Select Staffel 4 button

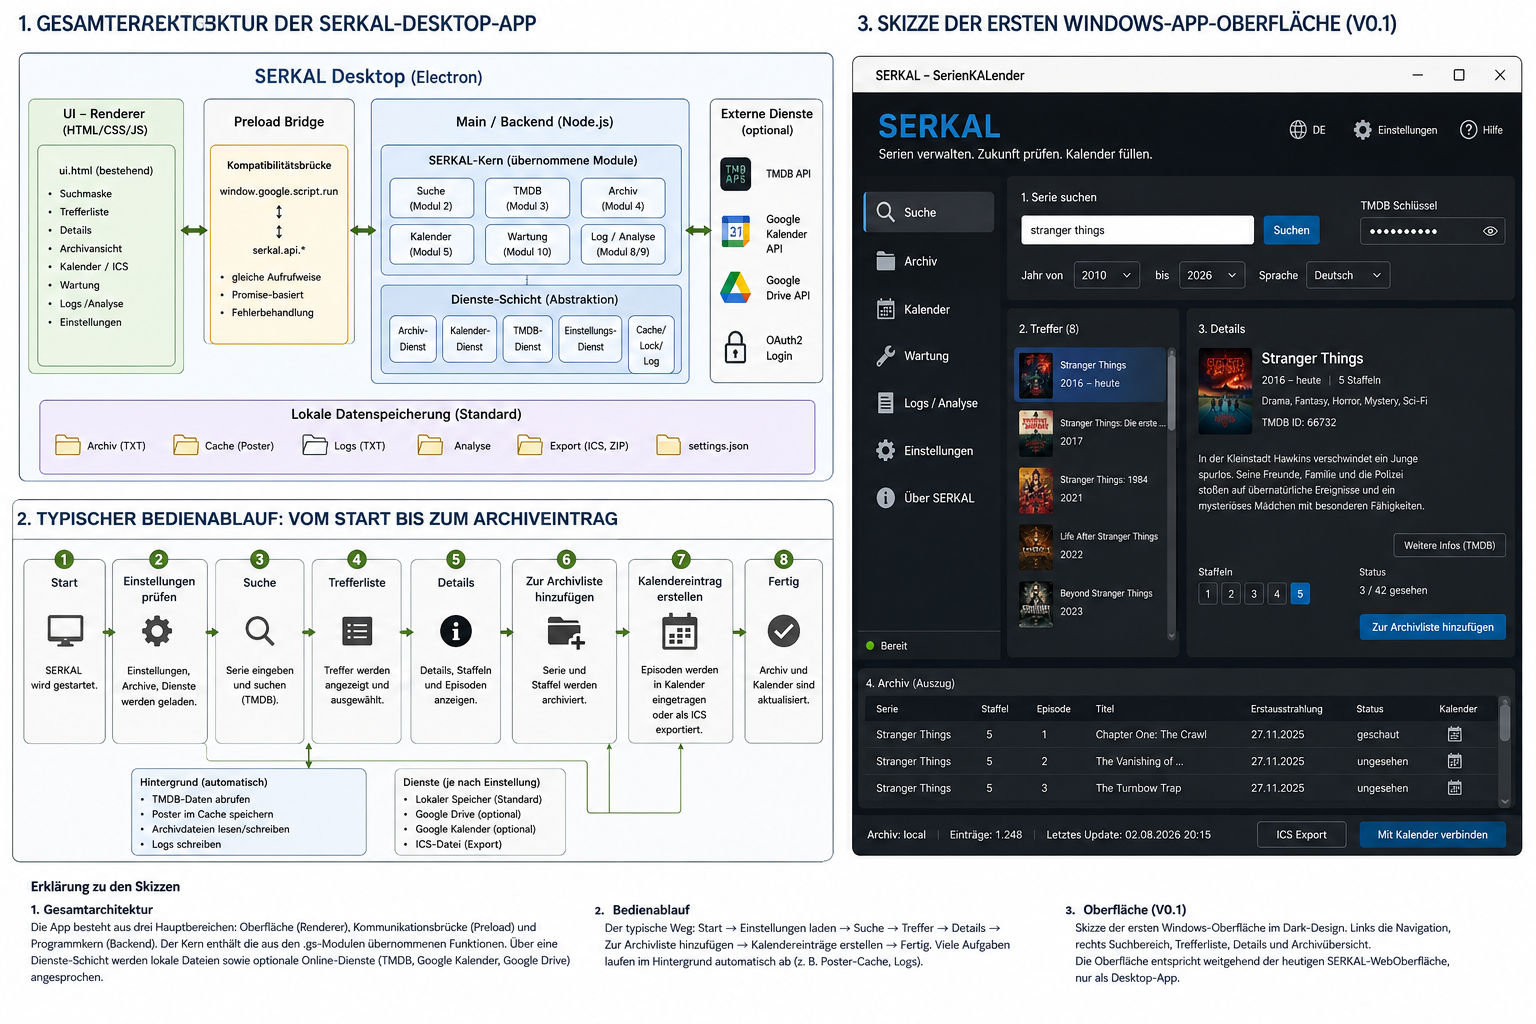click(x=1277, y=594)
